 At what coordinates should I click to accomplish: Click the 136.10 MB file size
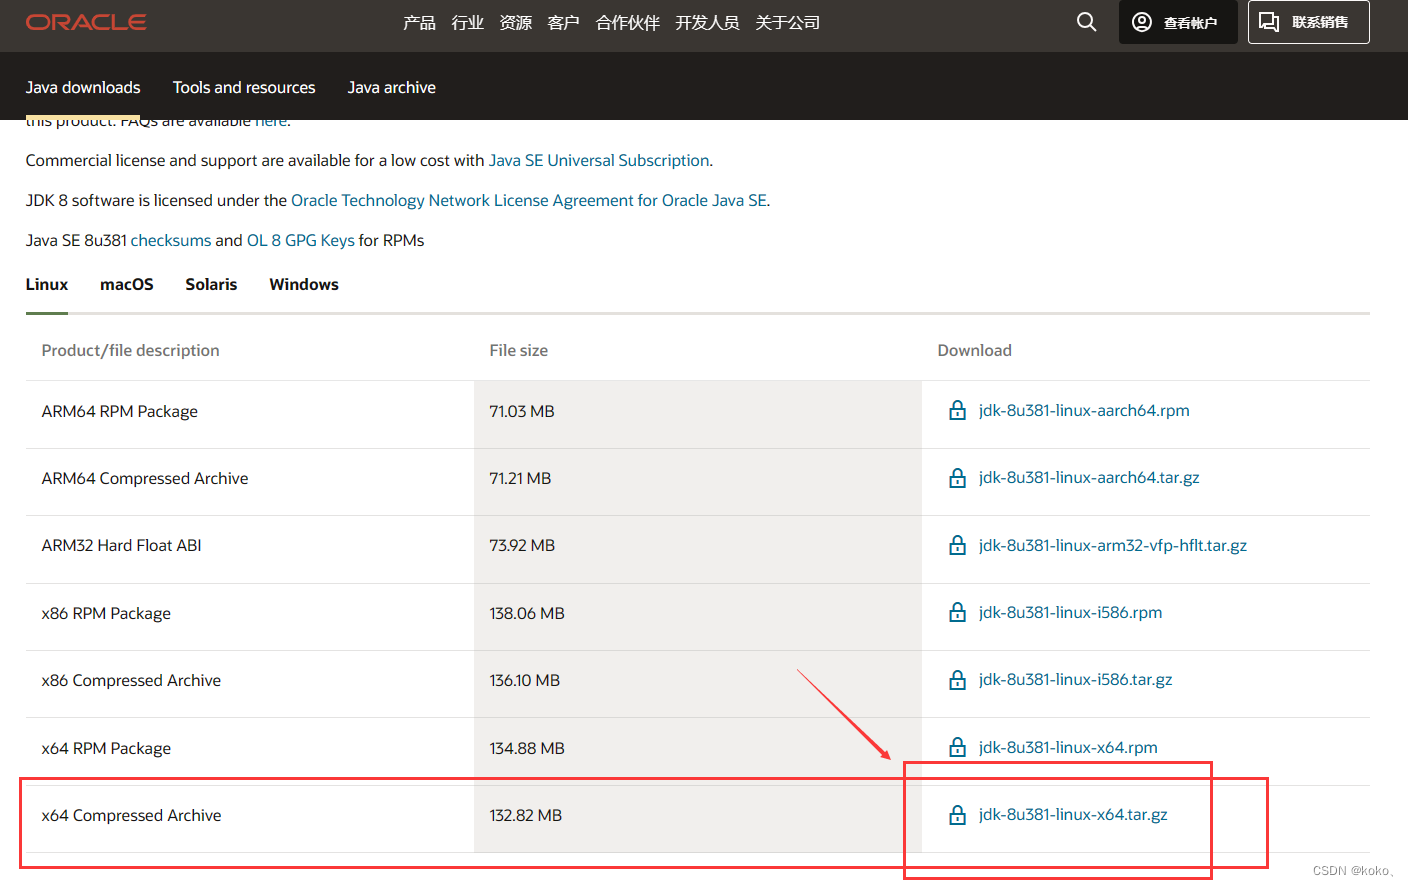pos(525,680)
